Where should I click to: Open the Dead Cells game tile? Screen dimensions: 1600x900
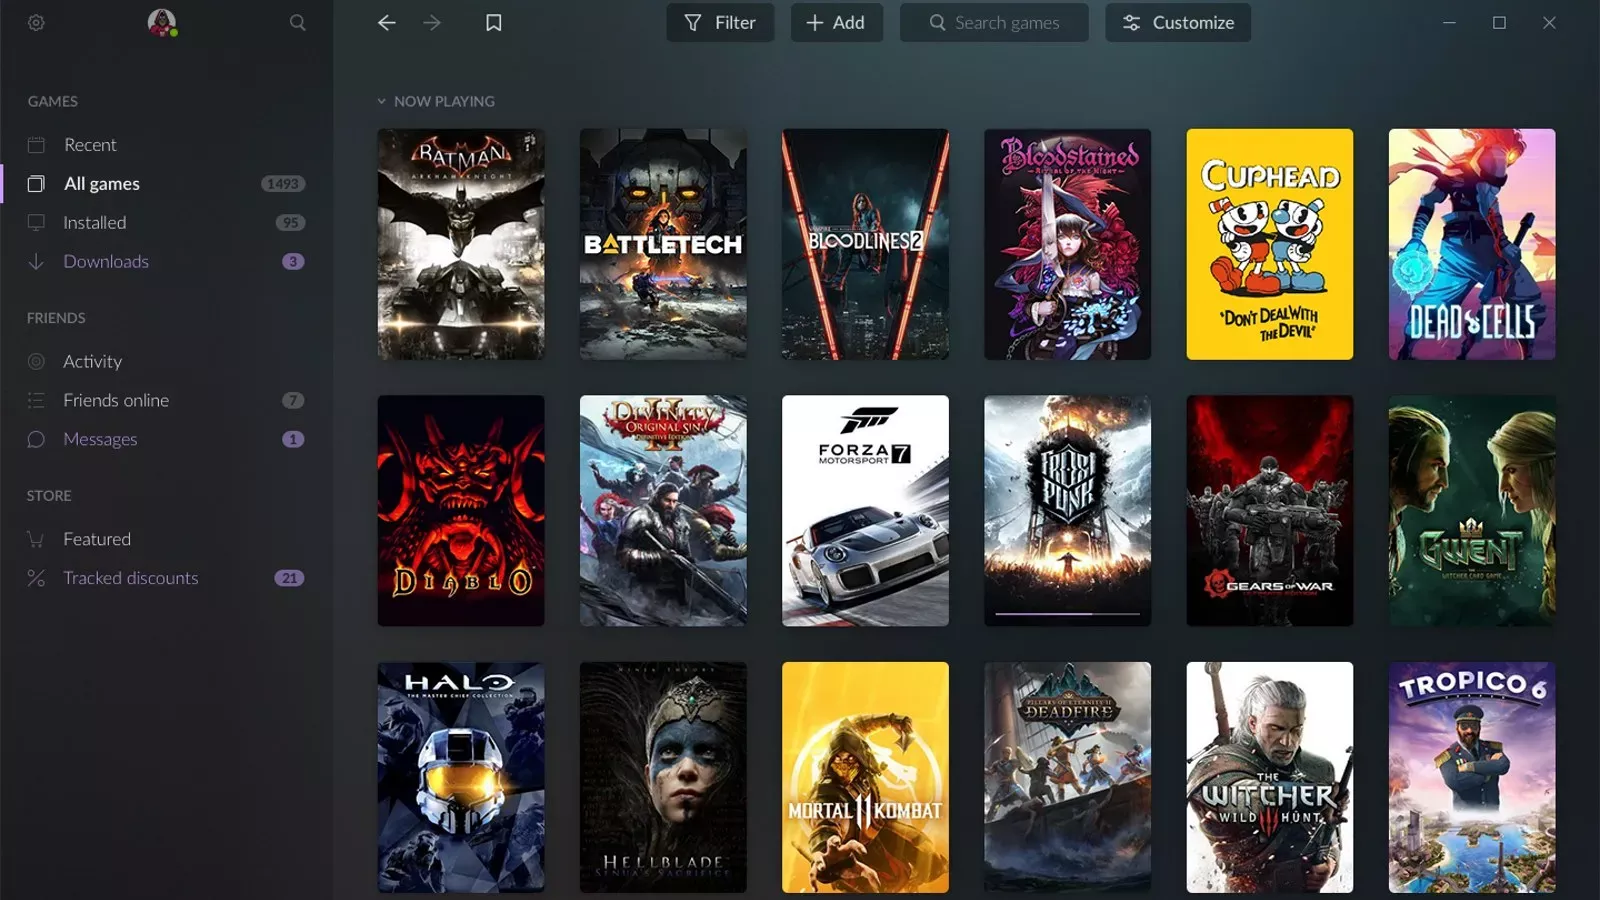pyautogui.click(x=1472, y=244)
